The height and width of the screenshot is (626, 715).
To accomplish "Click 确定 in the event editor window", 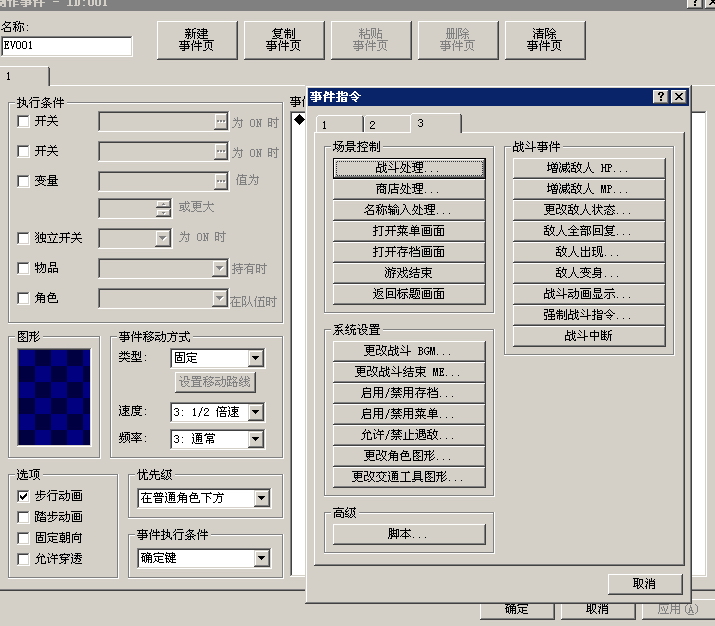I will [x=517, y=610].
